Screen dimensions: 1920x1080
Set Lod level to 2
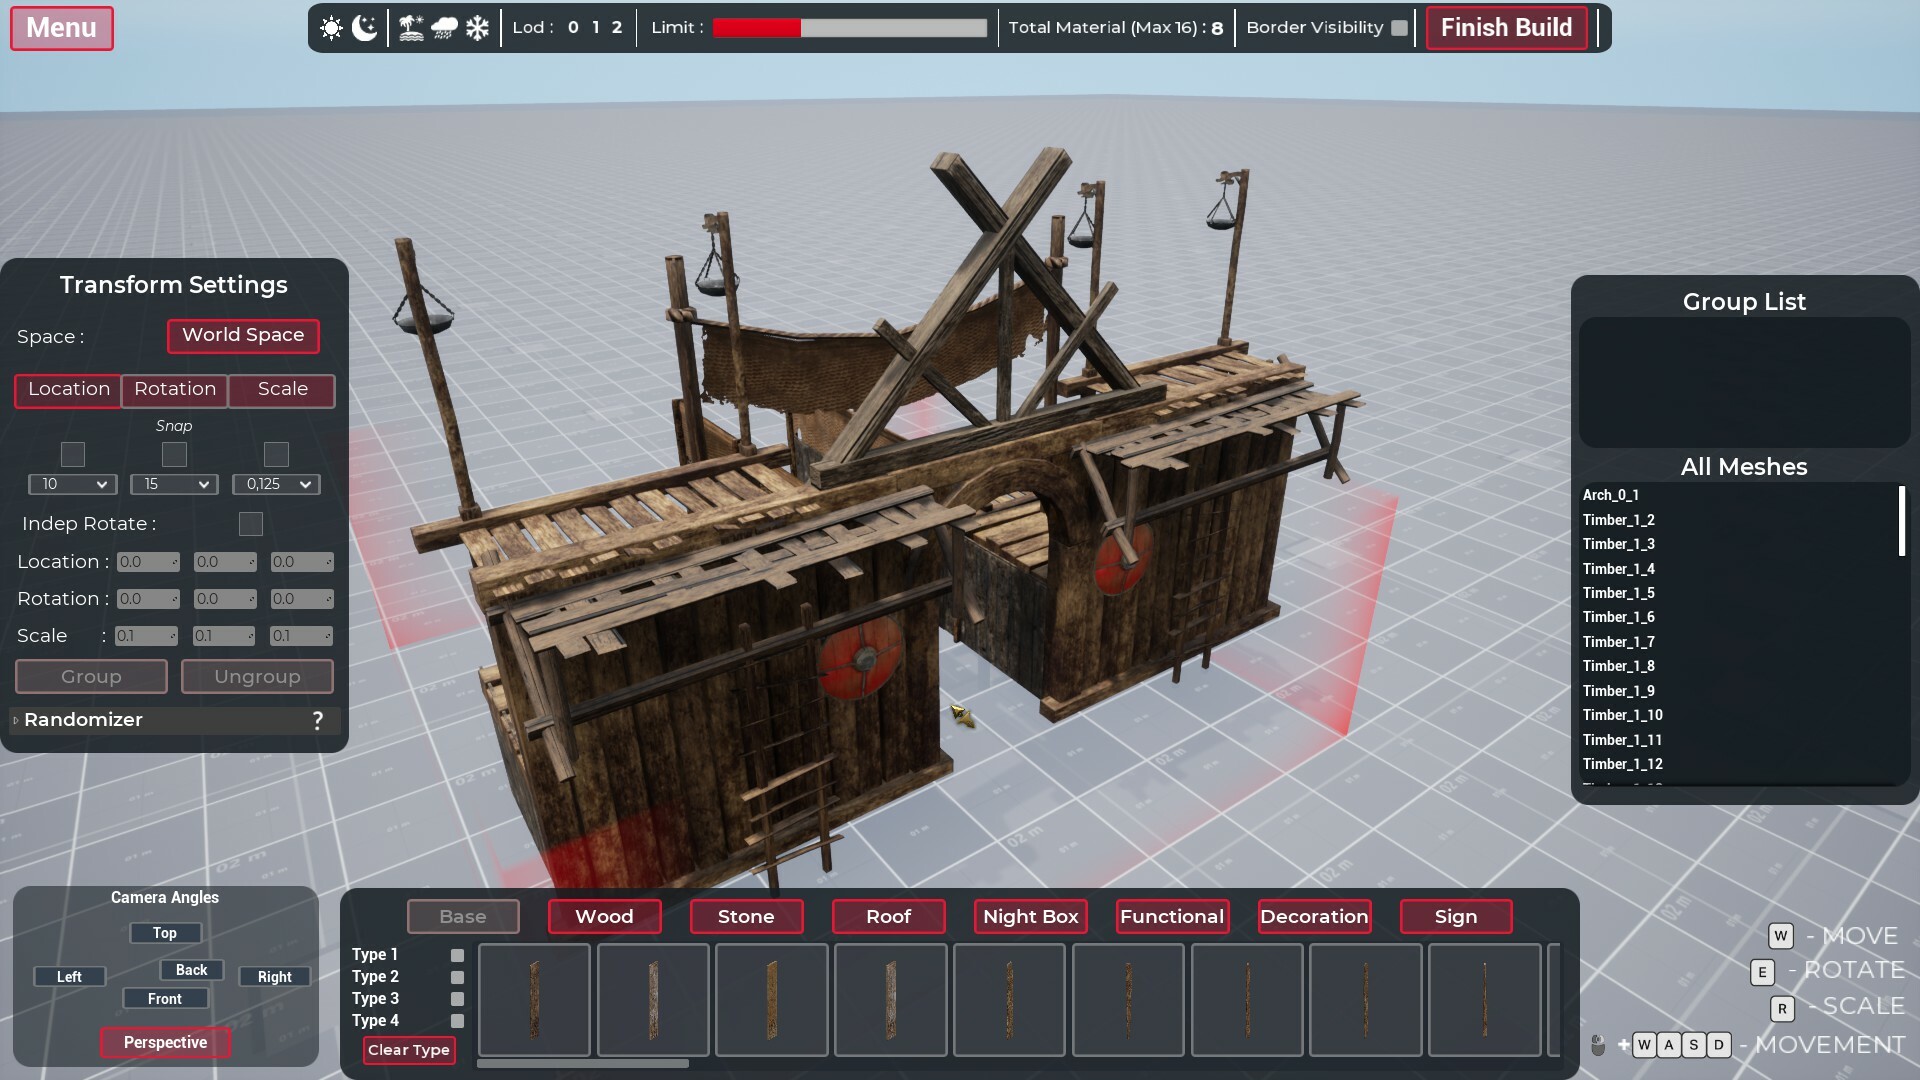[x=617, y=28]
